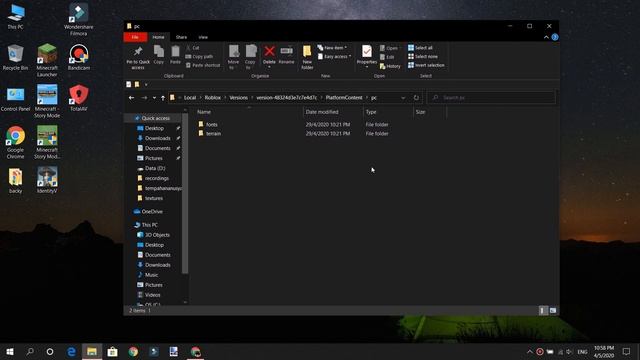Open the Properties icon in the ribbon
The width and height of the screenshot is (640, 360).
click(x=367, y=52)
